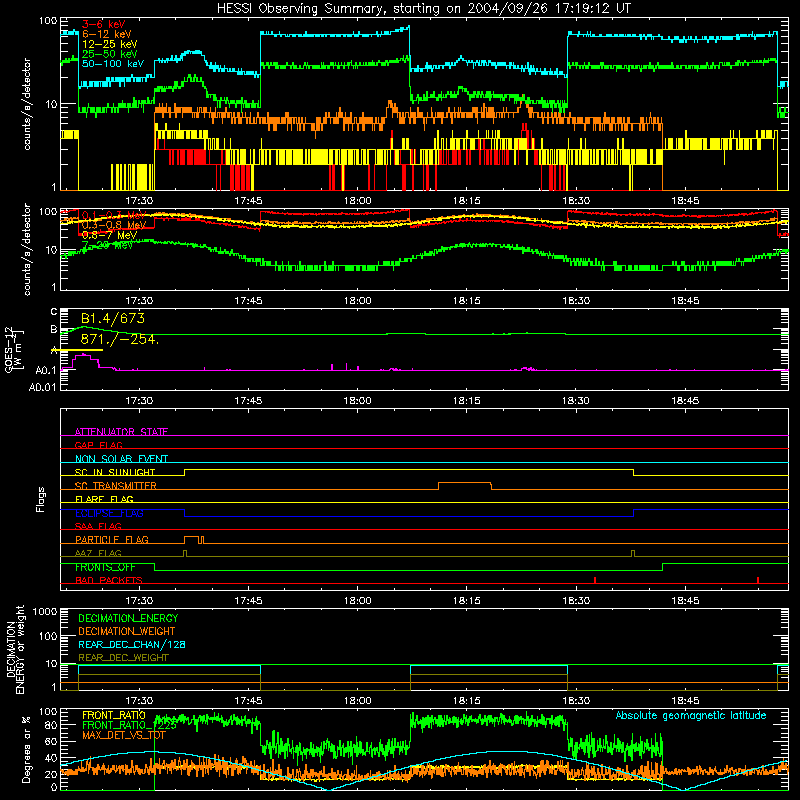Select the red 3-6 keV legend label
The width and height of the screenshot is (800, 800).
click(104, 24)
